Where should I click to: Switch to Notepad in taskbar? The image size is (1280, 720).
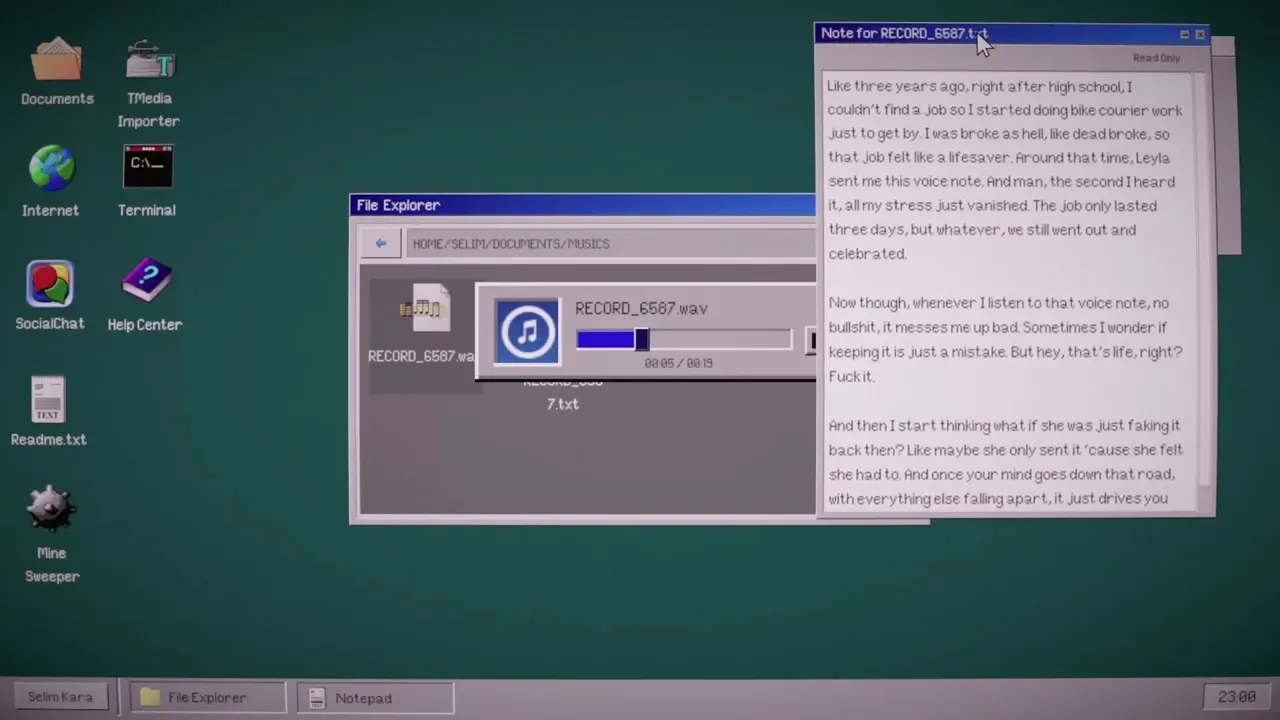(375, 697)
